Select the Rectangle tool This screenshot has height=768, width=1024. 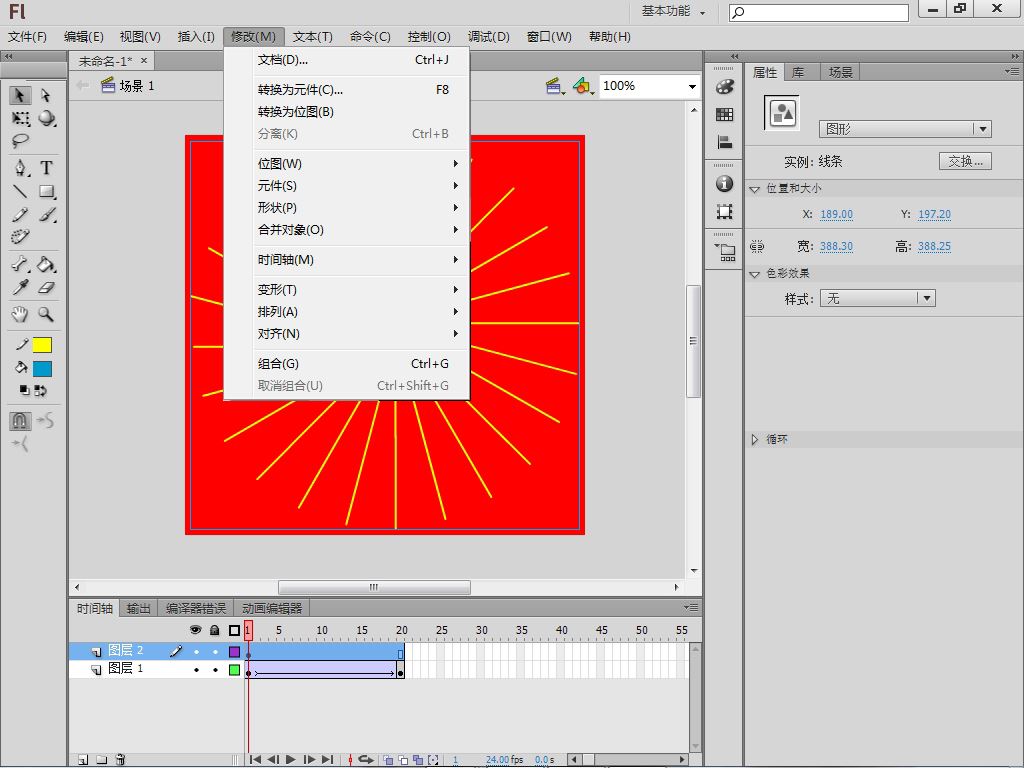46,191
